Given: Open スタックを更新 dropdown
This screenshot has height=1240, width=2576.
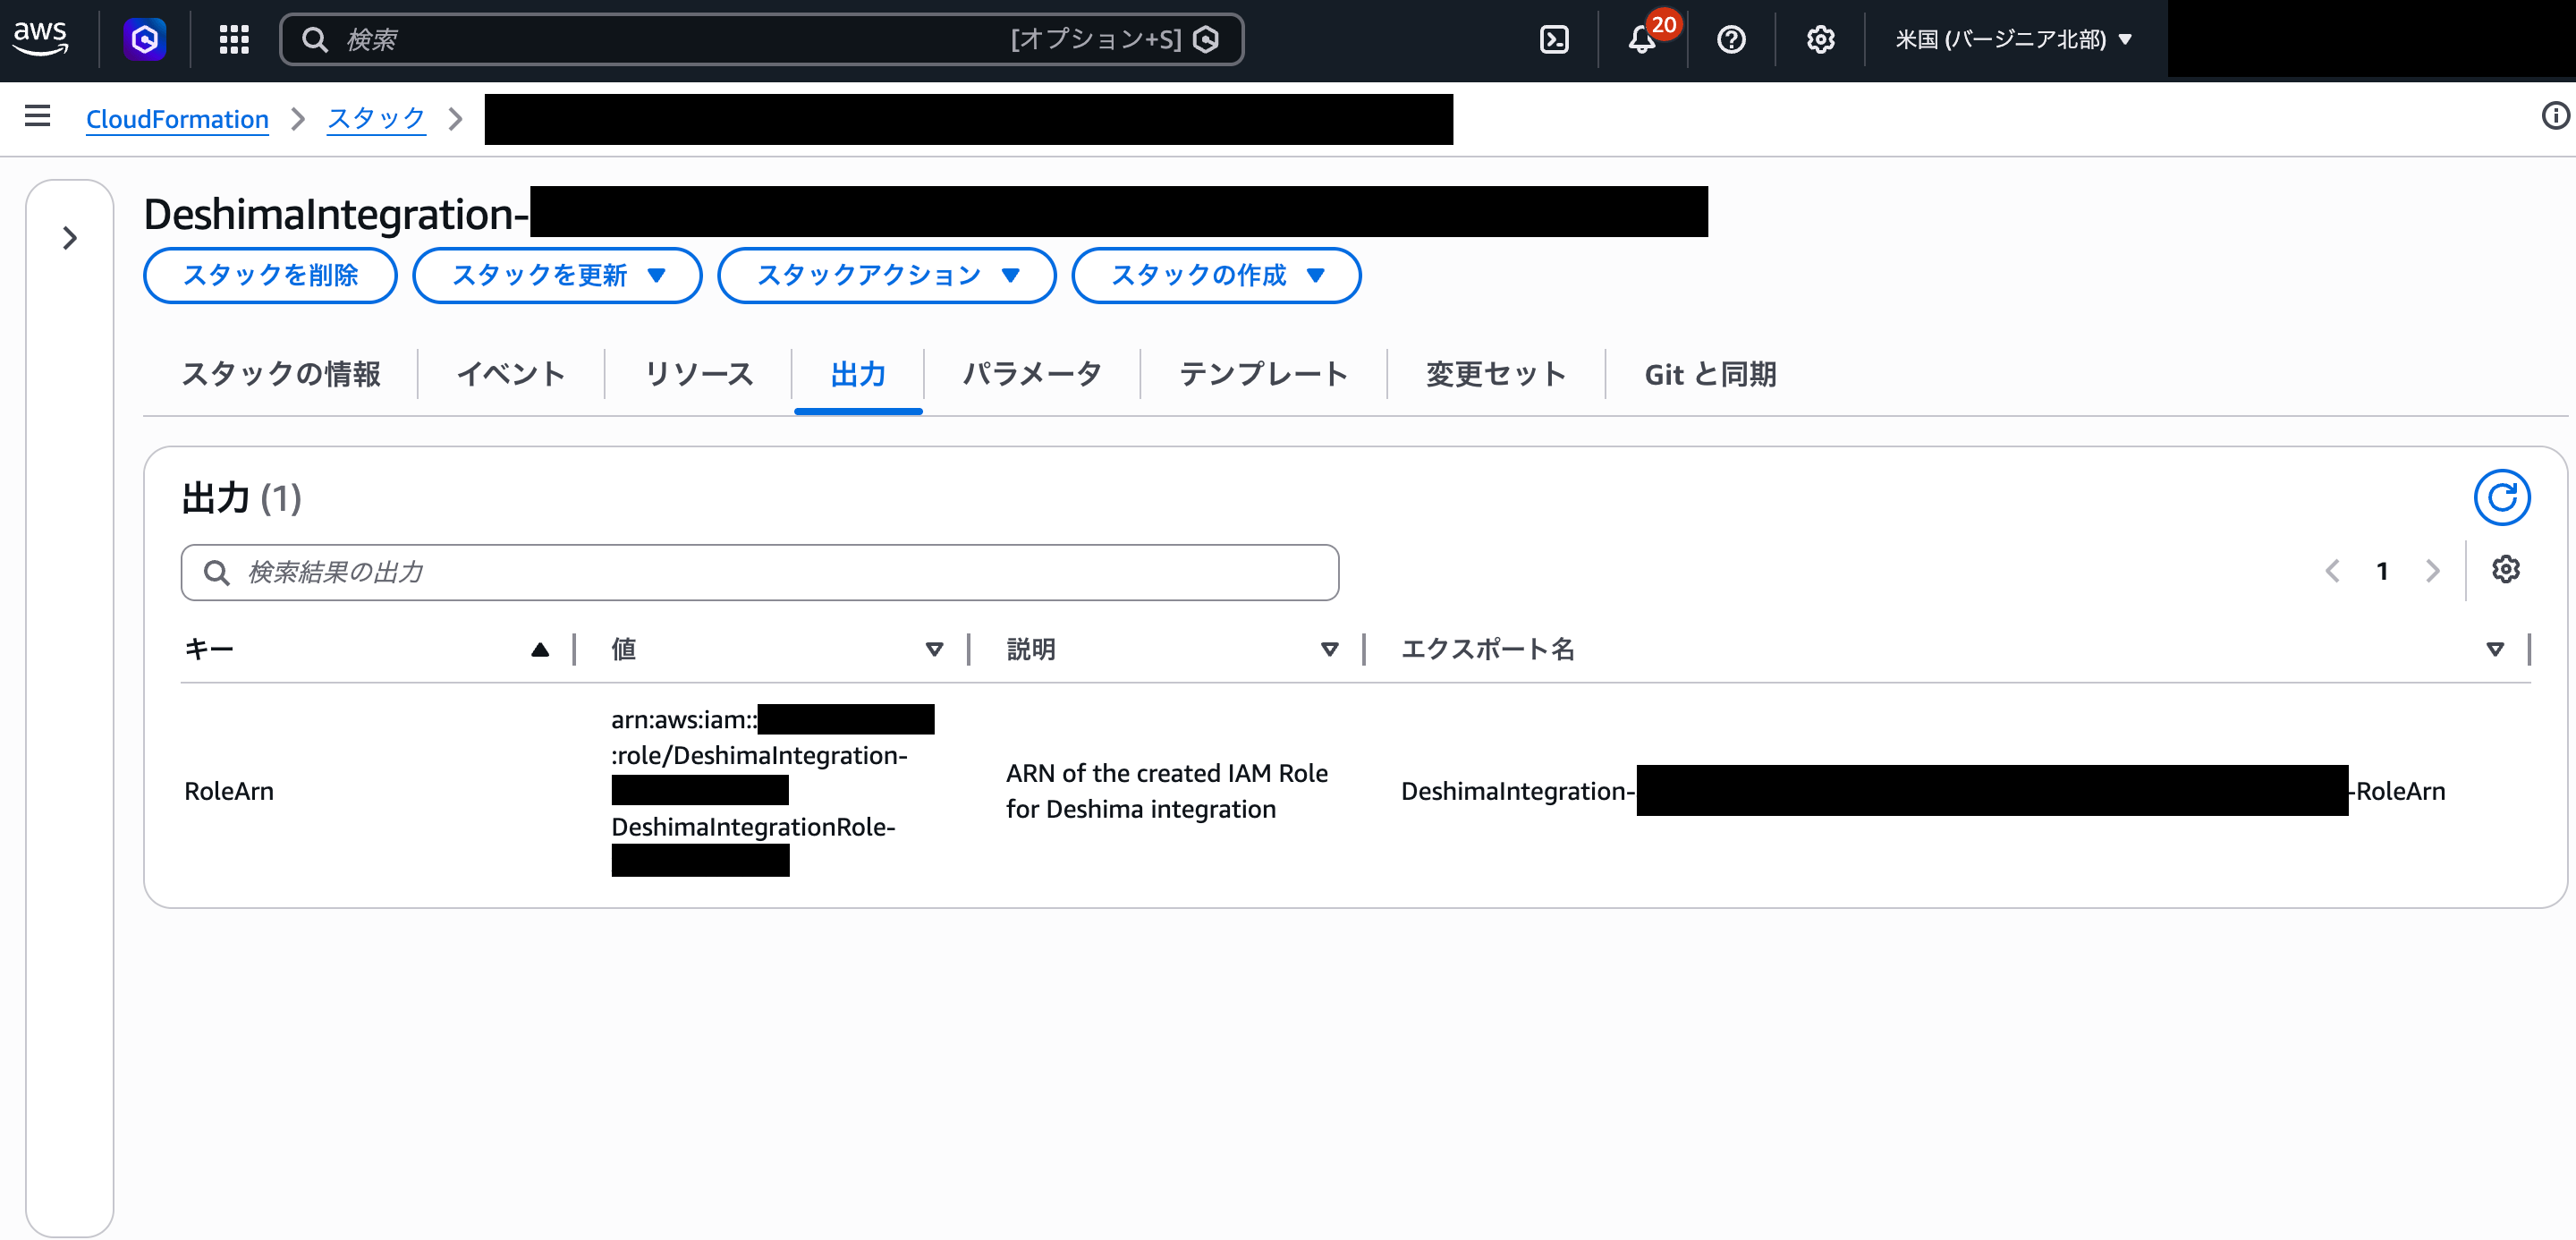Looking at the screenshot, I should click(557, 275).
